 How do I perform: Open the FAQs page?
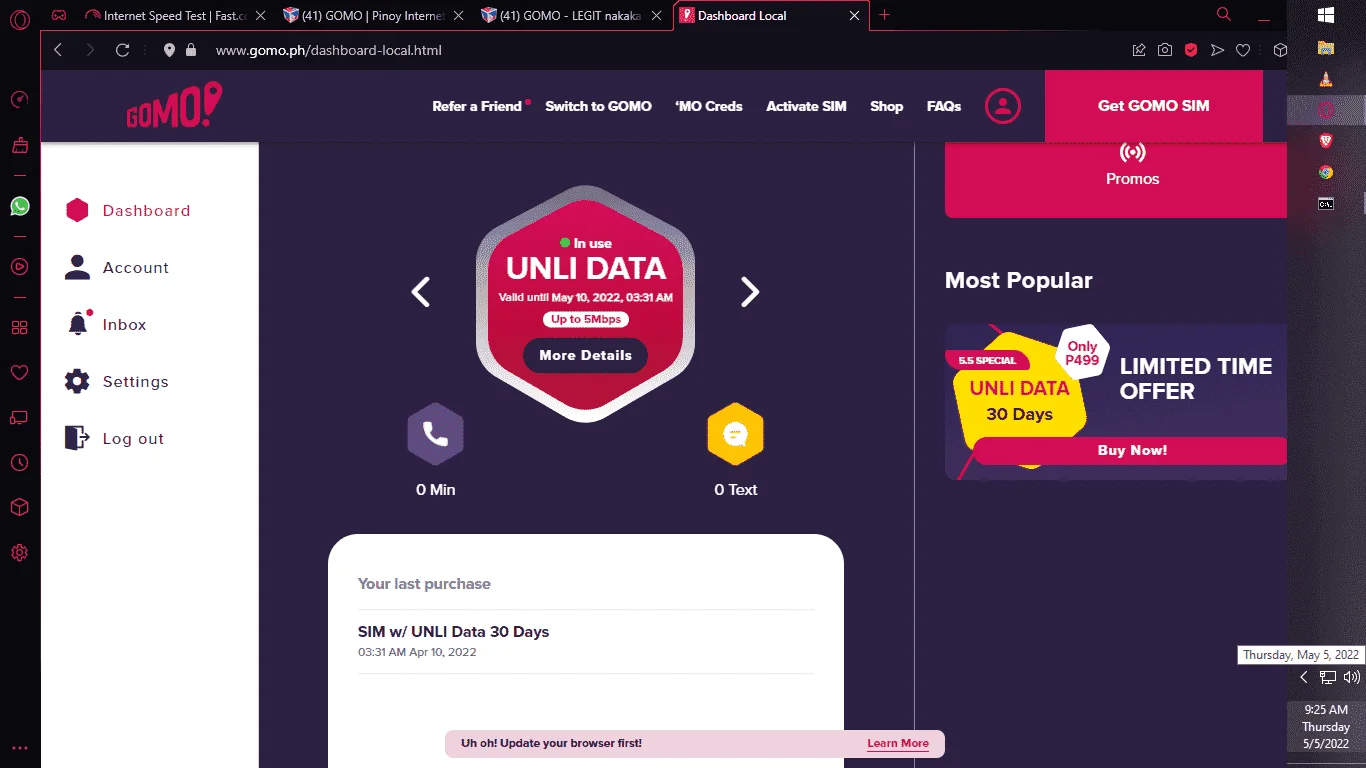(944, 106)
